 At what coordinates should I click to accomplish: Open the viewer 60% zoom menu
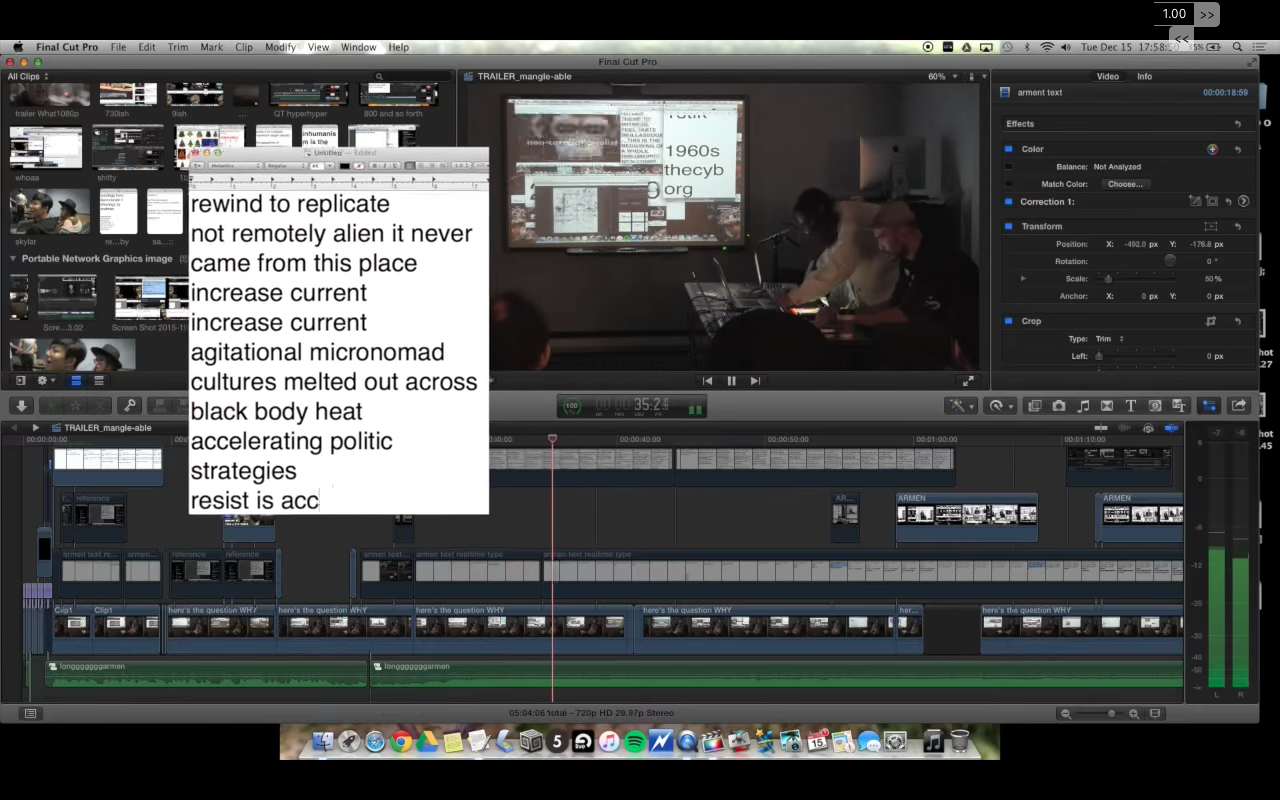(941, 76)
